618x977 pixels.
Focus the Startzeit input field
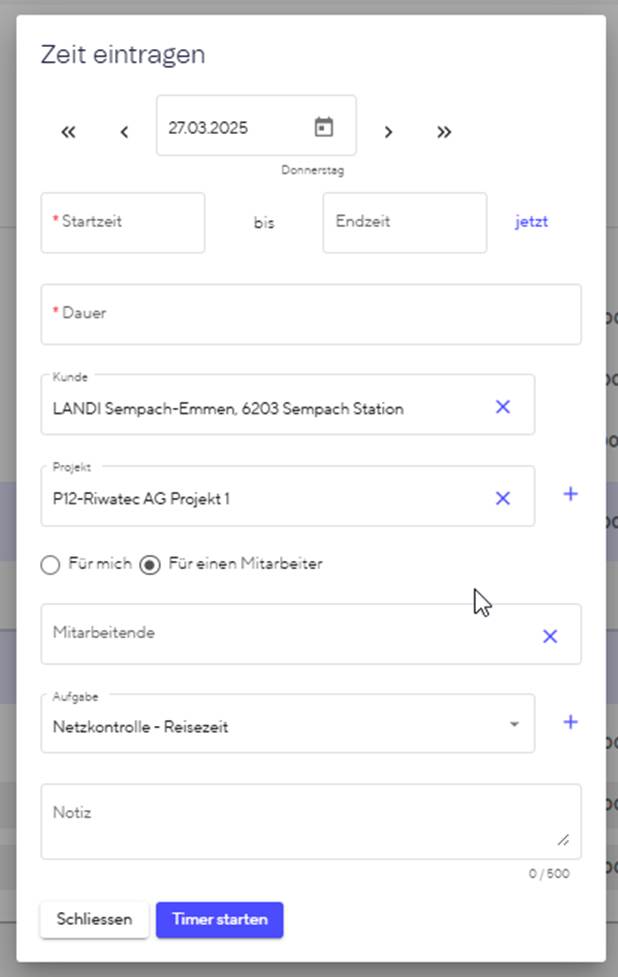coord(123,223)
